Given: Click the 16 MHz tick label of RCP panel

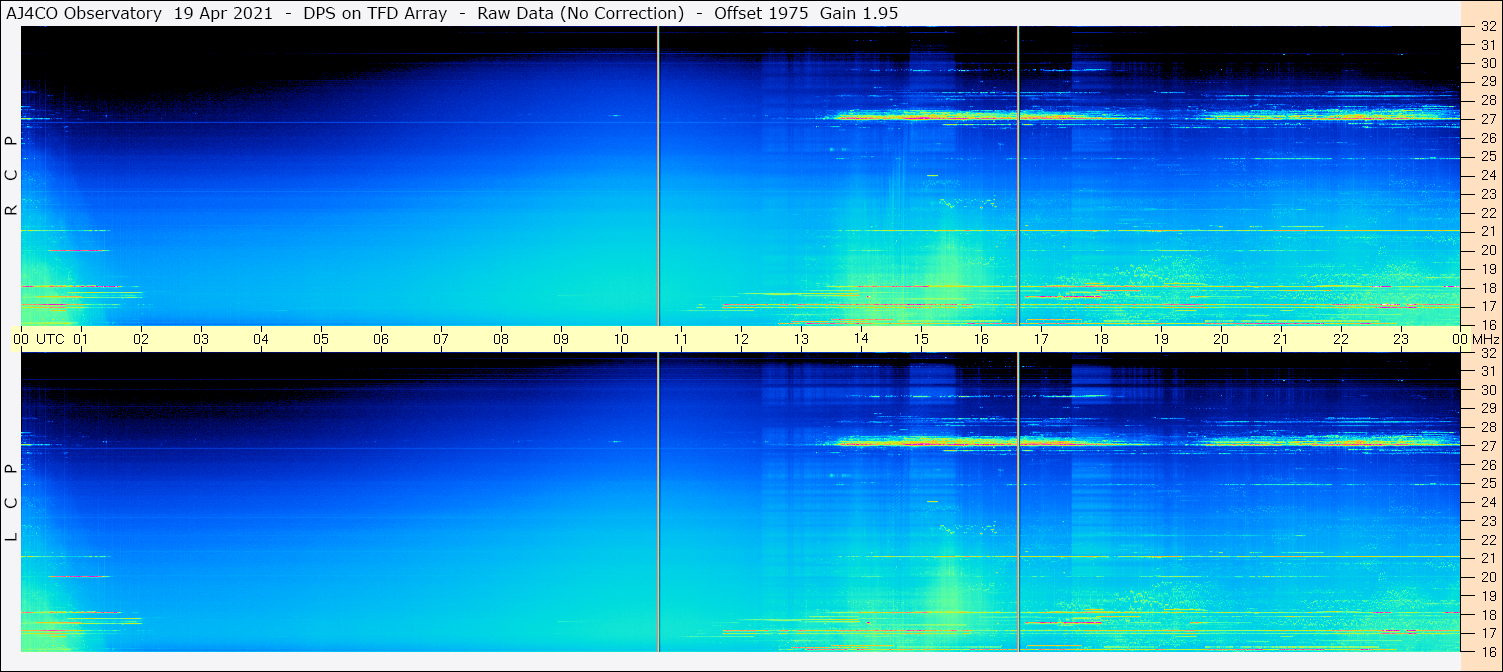Looking at the screenshot, I should click(1487, 324).
